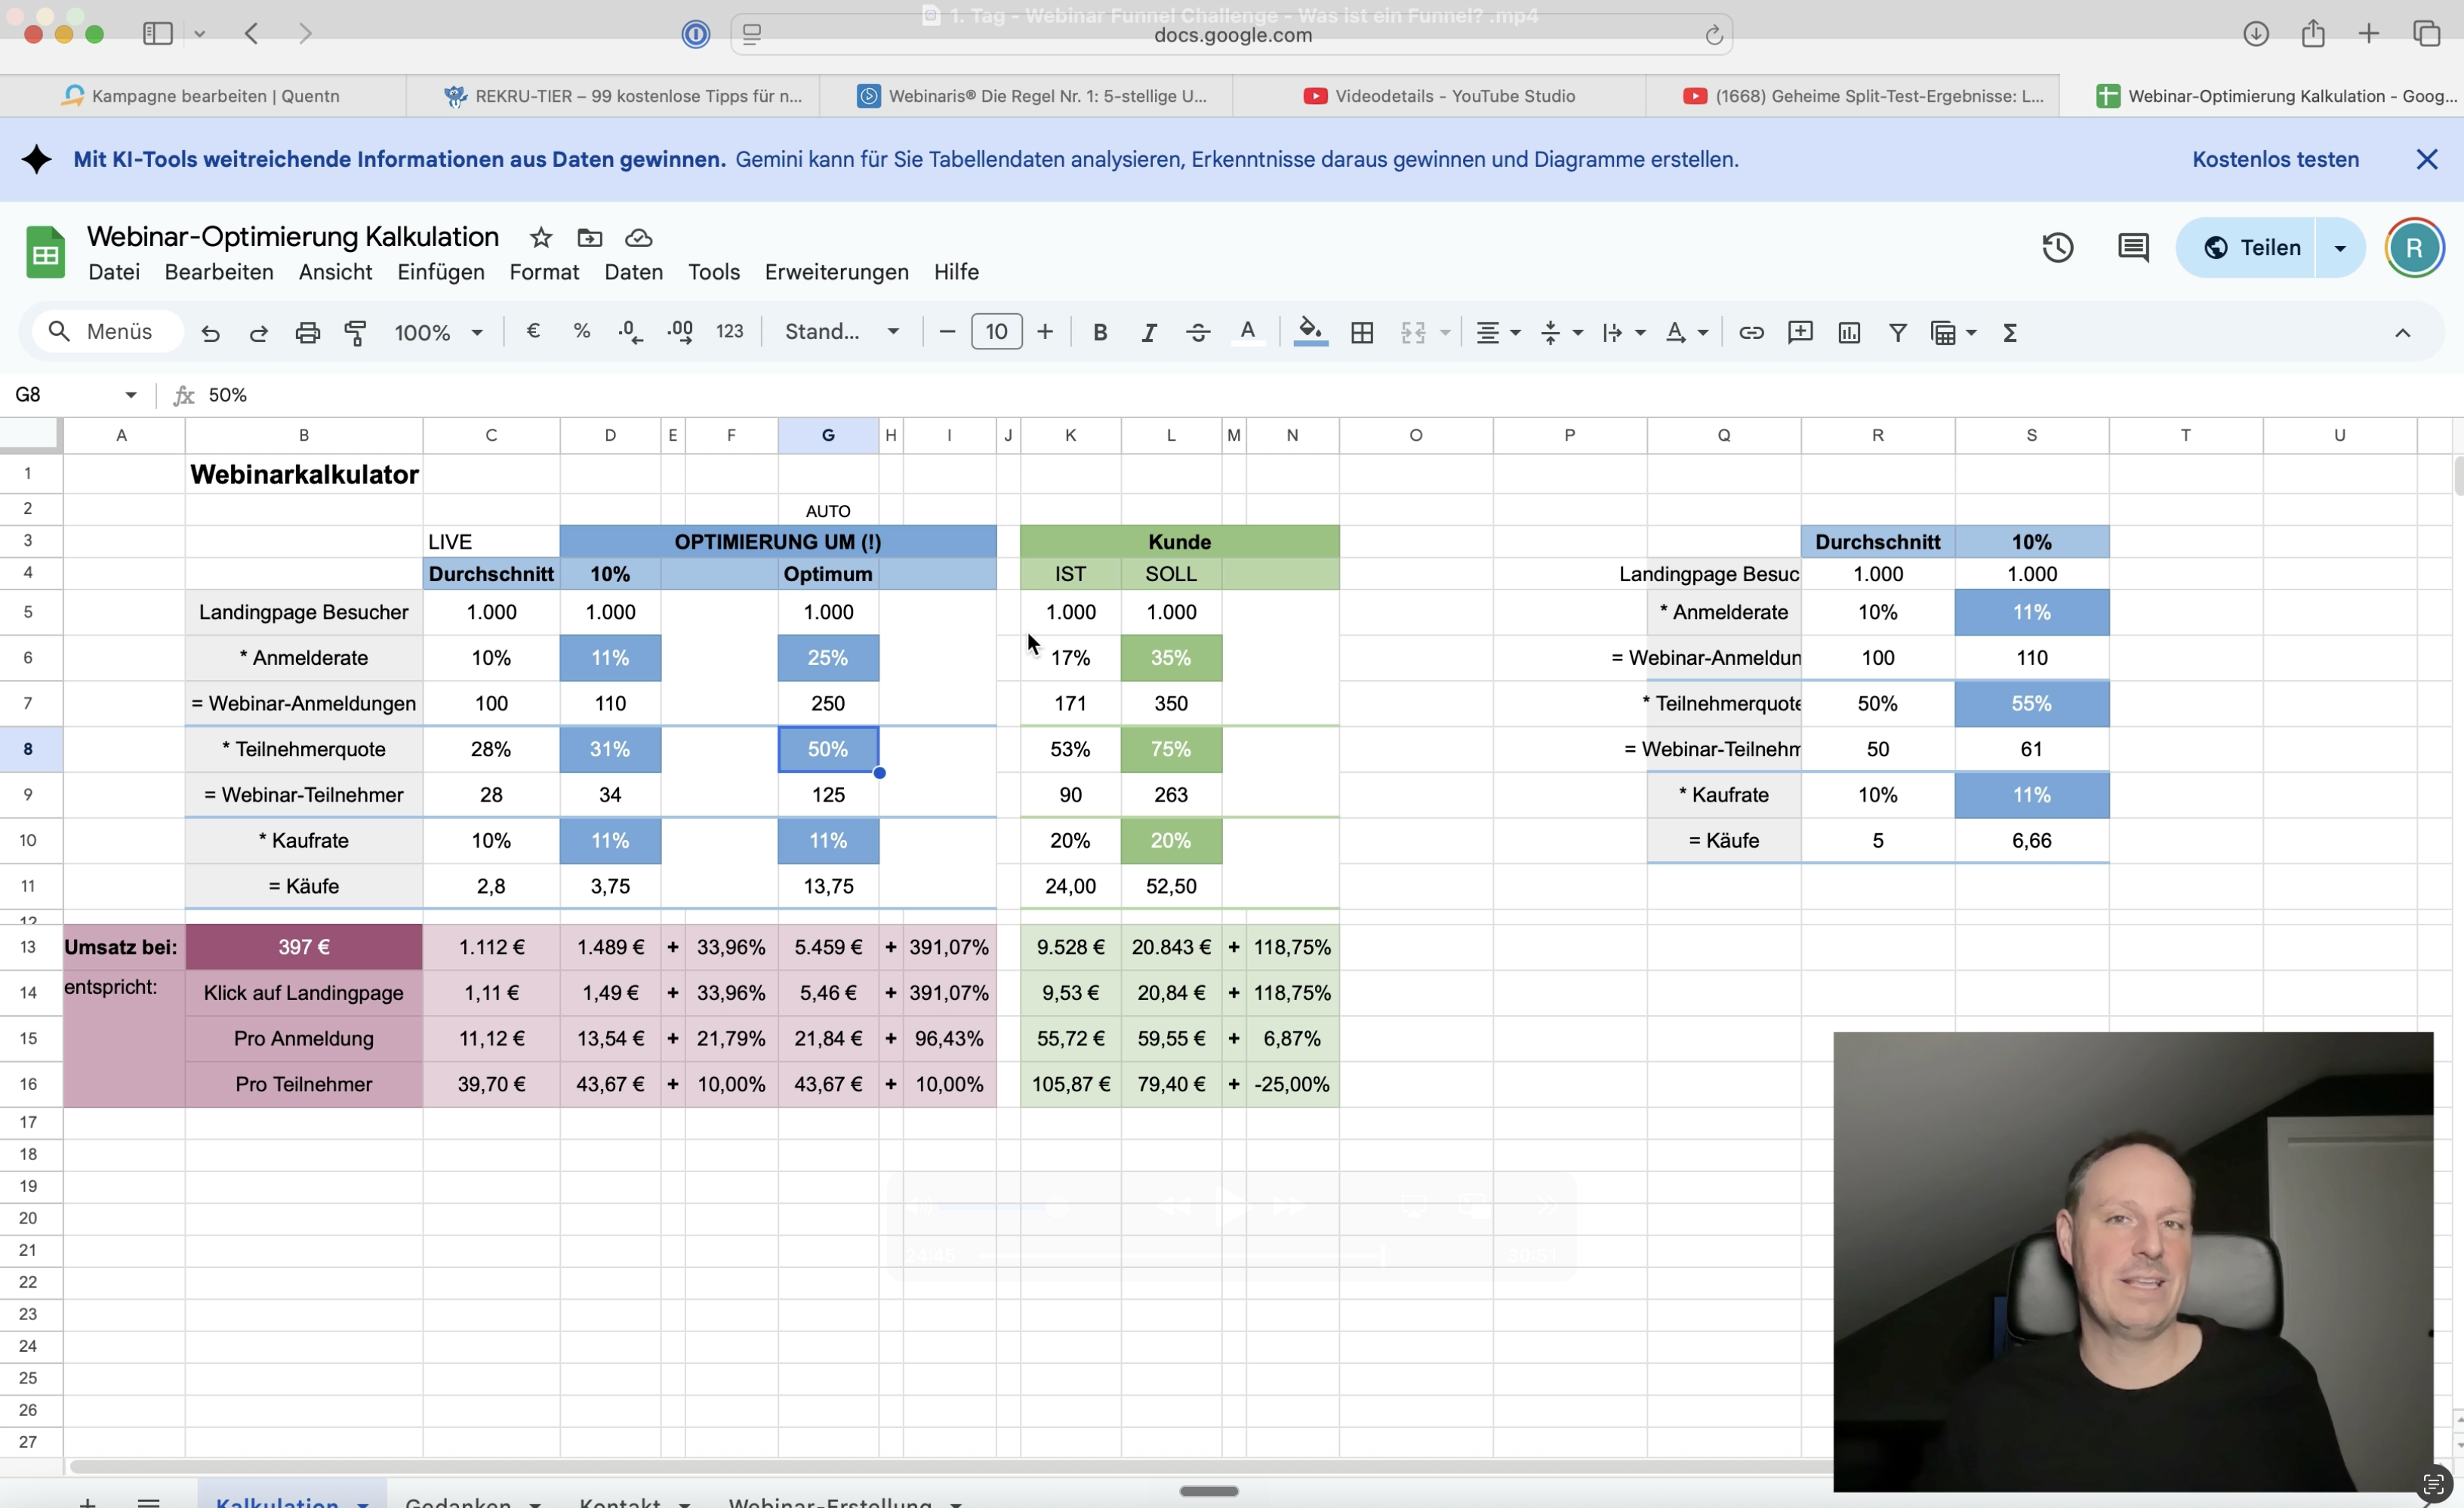Decrease decimal places icon
The image size is (2464, 1508).
point(630,332)
